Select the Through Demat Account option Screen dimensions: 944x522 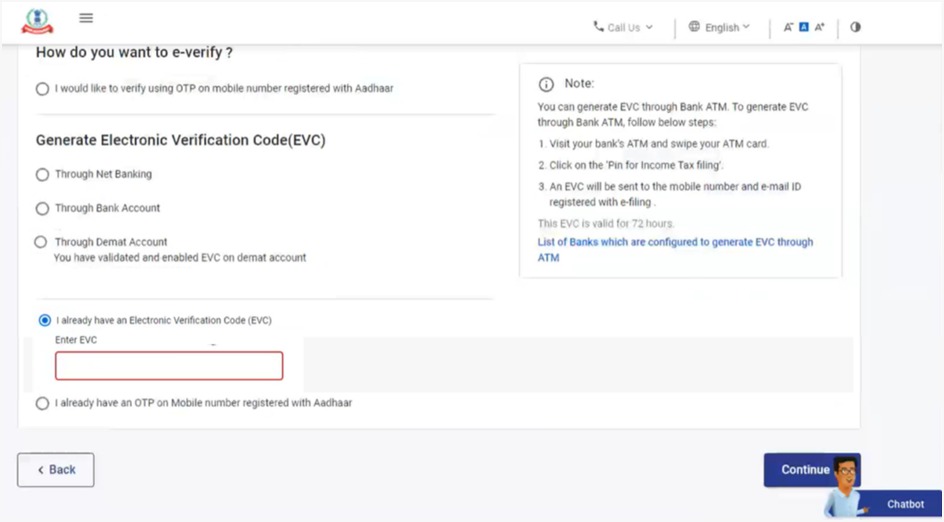(x=41, y=242)
